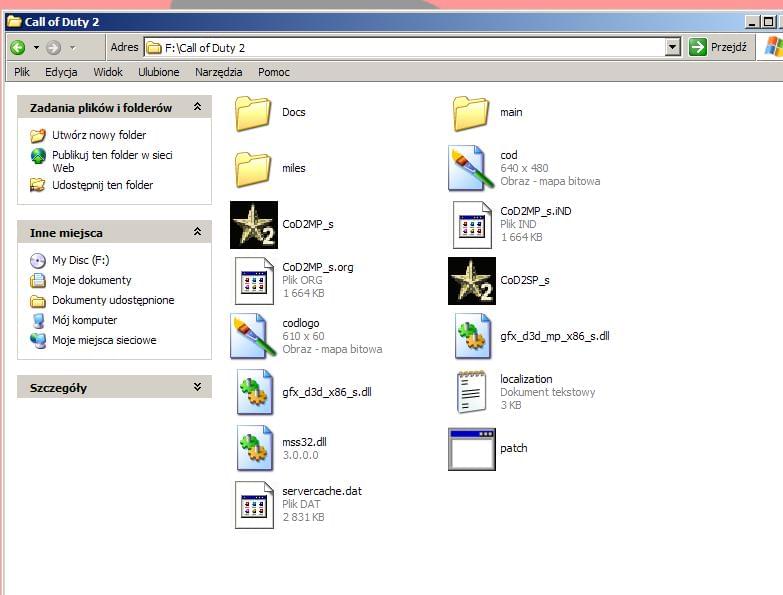Expand the Szczegóły panel
The width and height of the screenshot is (783, 595).
click(197, 387)
